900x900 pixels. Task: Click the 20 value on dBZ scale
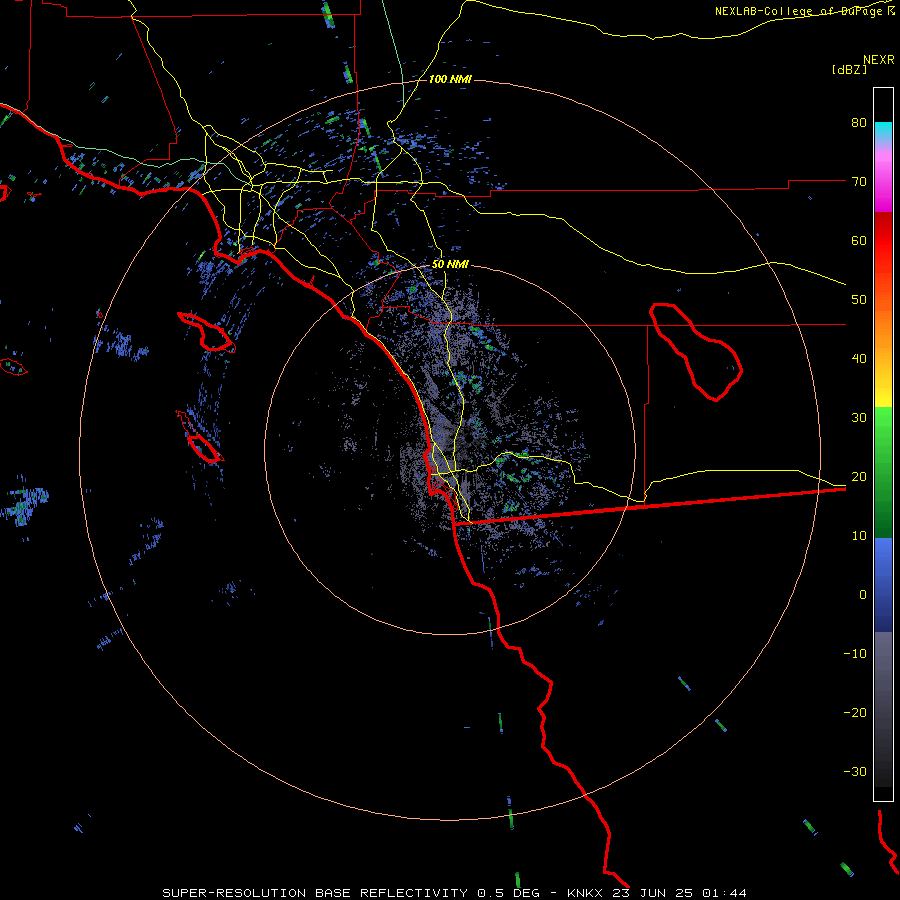[x=859, y=477]
